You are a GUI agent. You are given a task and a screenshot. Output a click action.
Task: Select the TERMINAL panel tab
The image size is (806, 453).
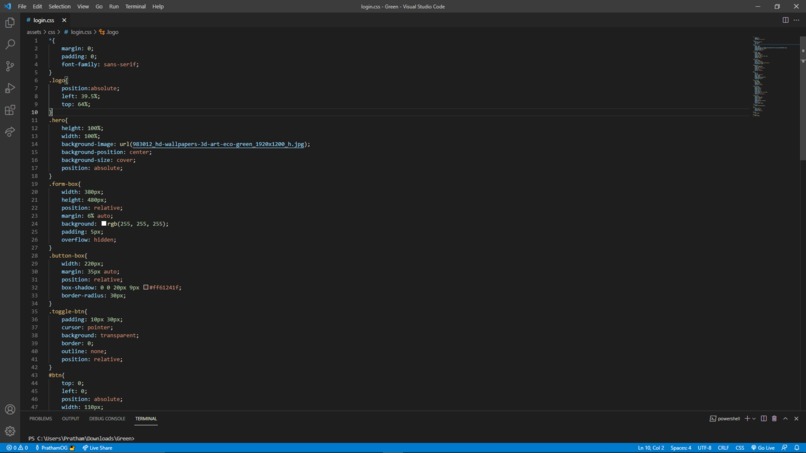point(146,419)
